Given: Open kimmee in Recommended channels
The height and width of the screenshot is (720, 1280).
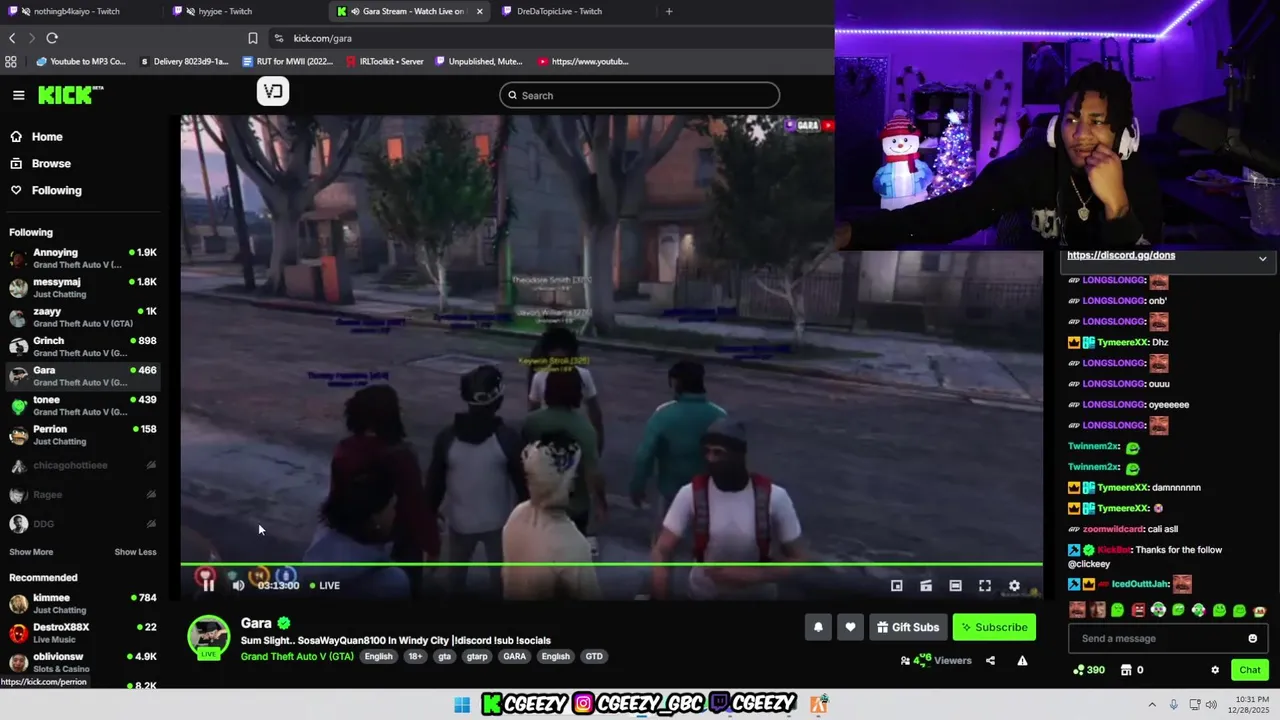Looking at the screenshot, I should [x=83, y=603].
